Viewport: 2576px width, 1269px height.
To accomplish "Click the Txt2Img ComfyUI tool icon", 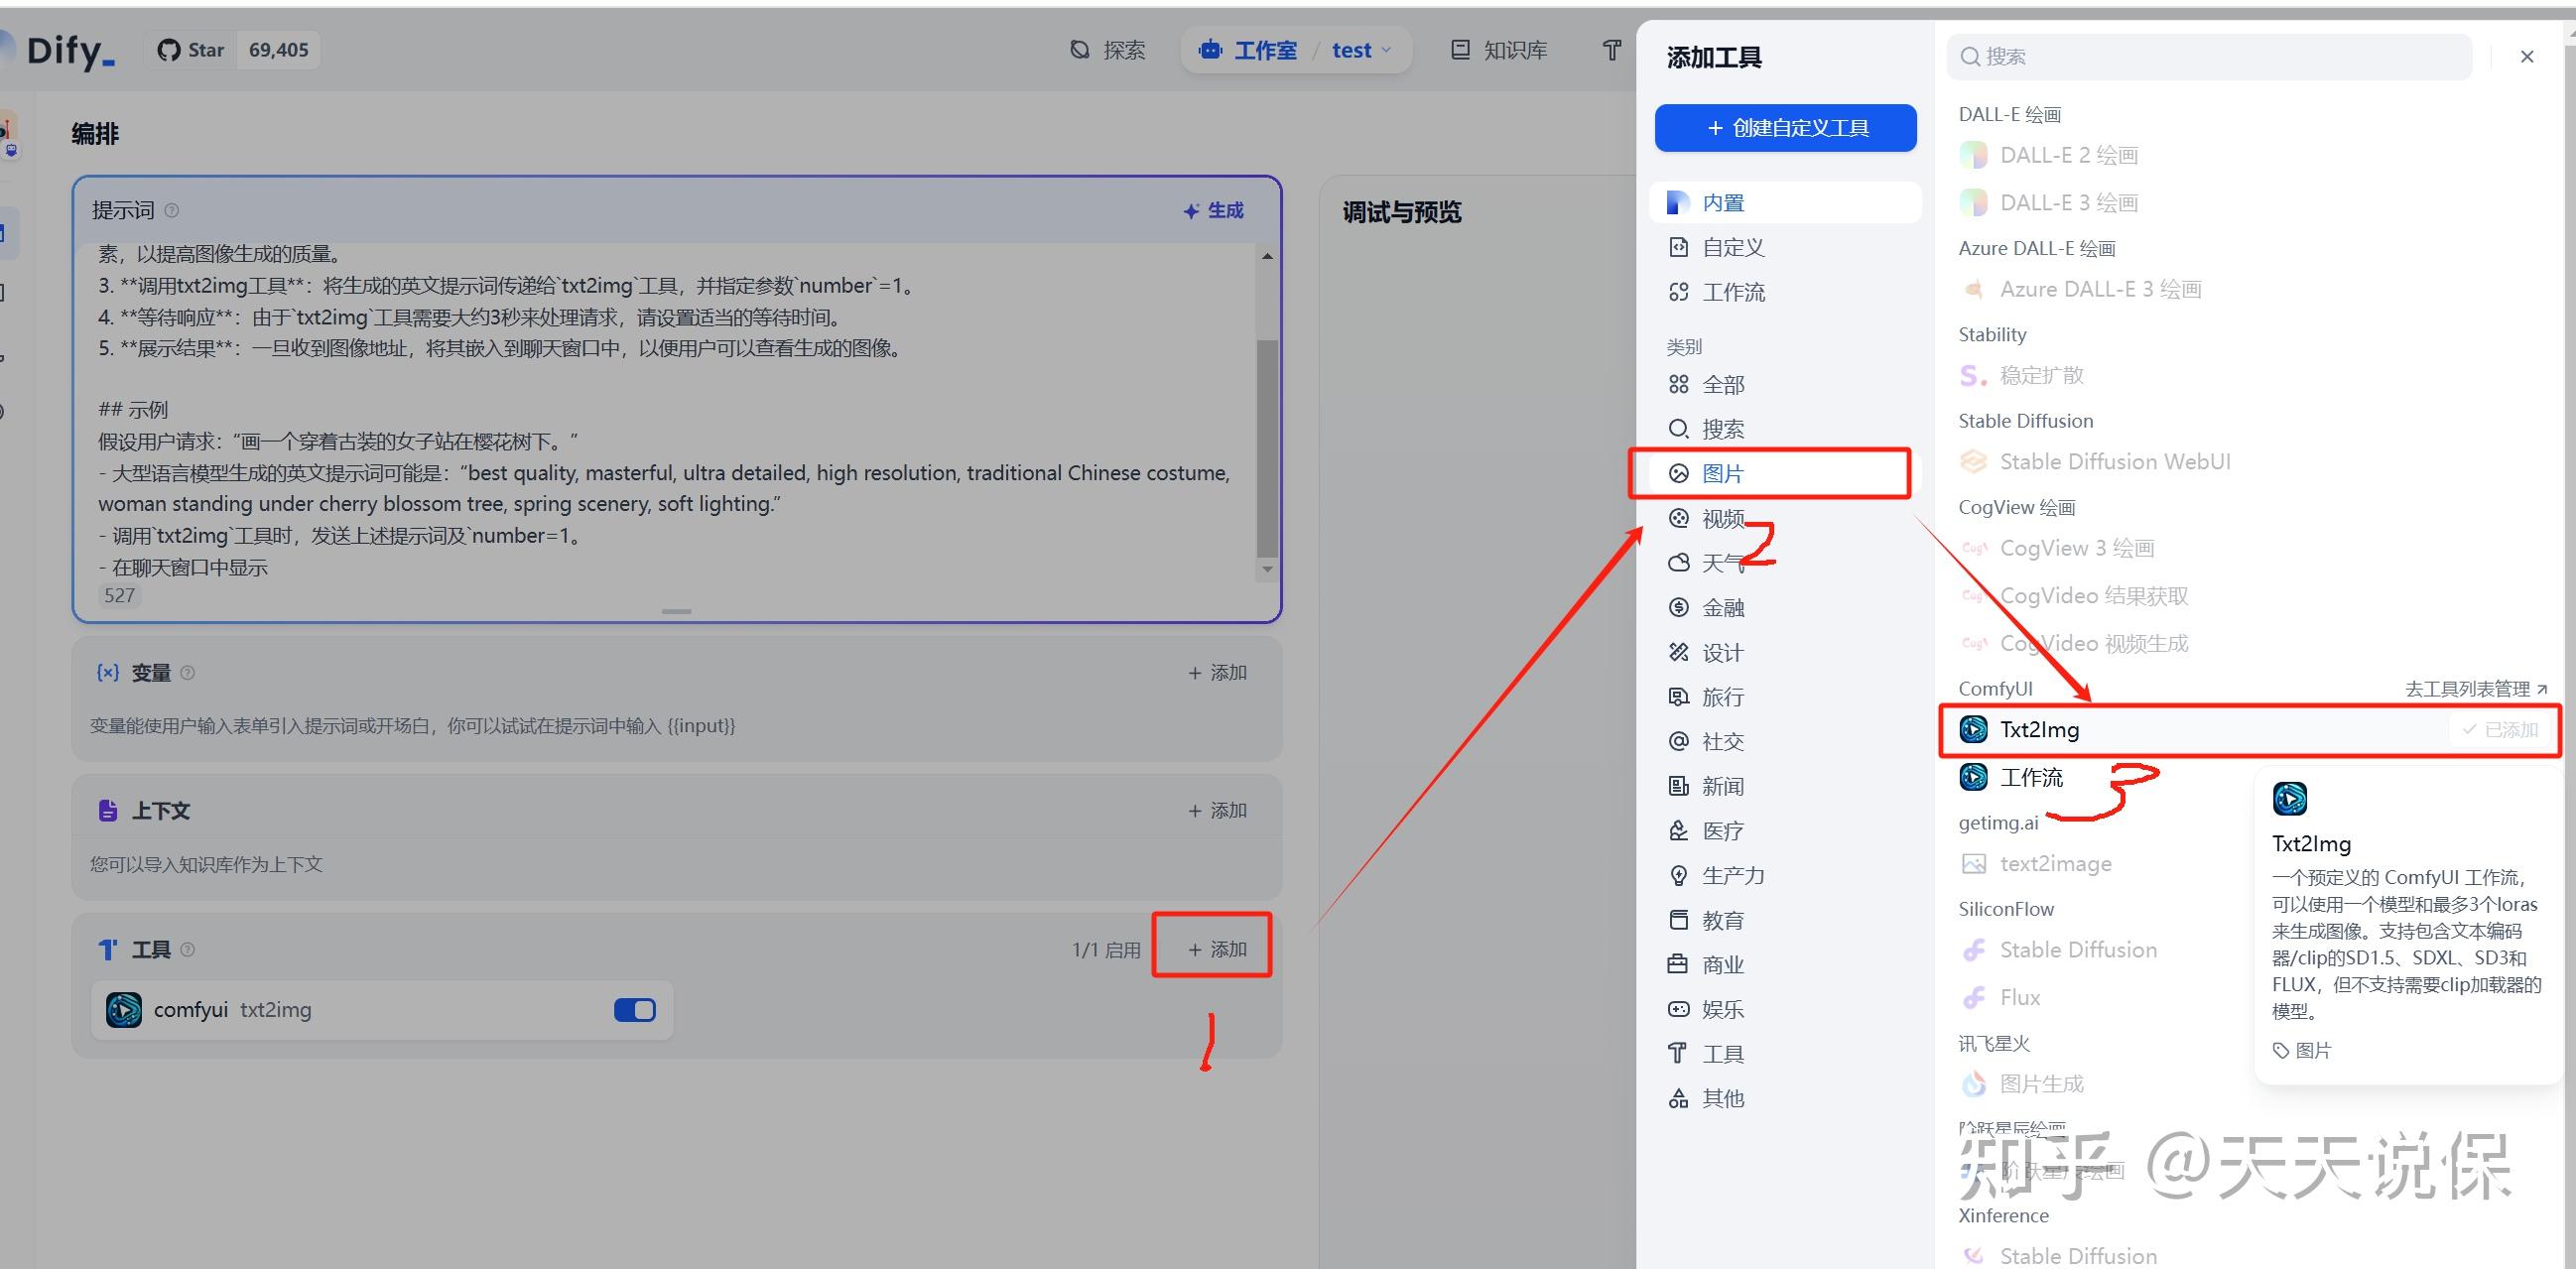I will click(x=1973, y=730).
